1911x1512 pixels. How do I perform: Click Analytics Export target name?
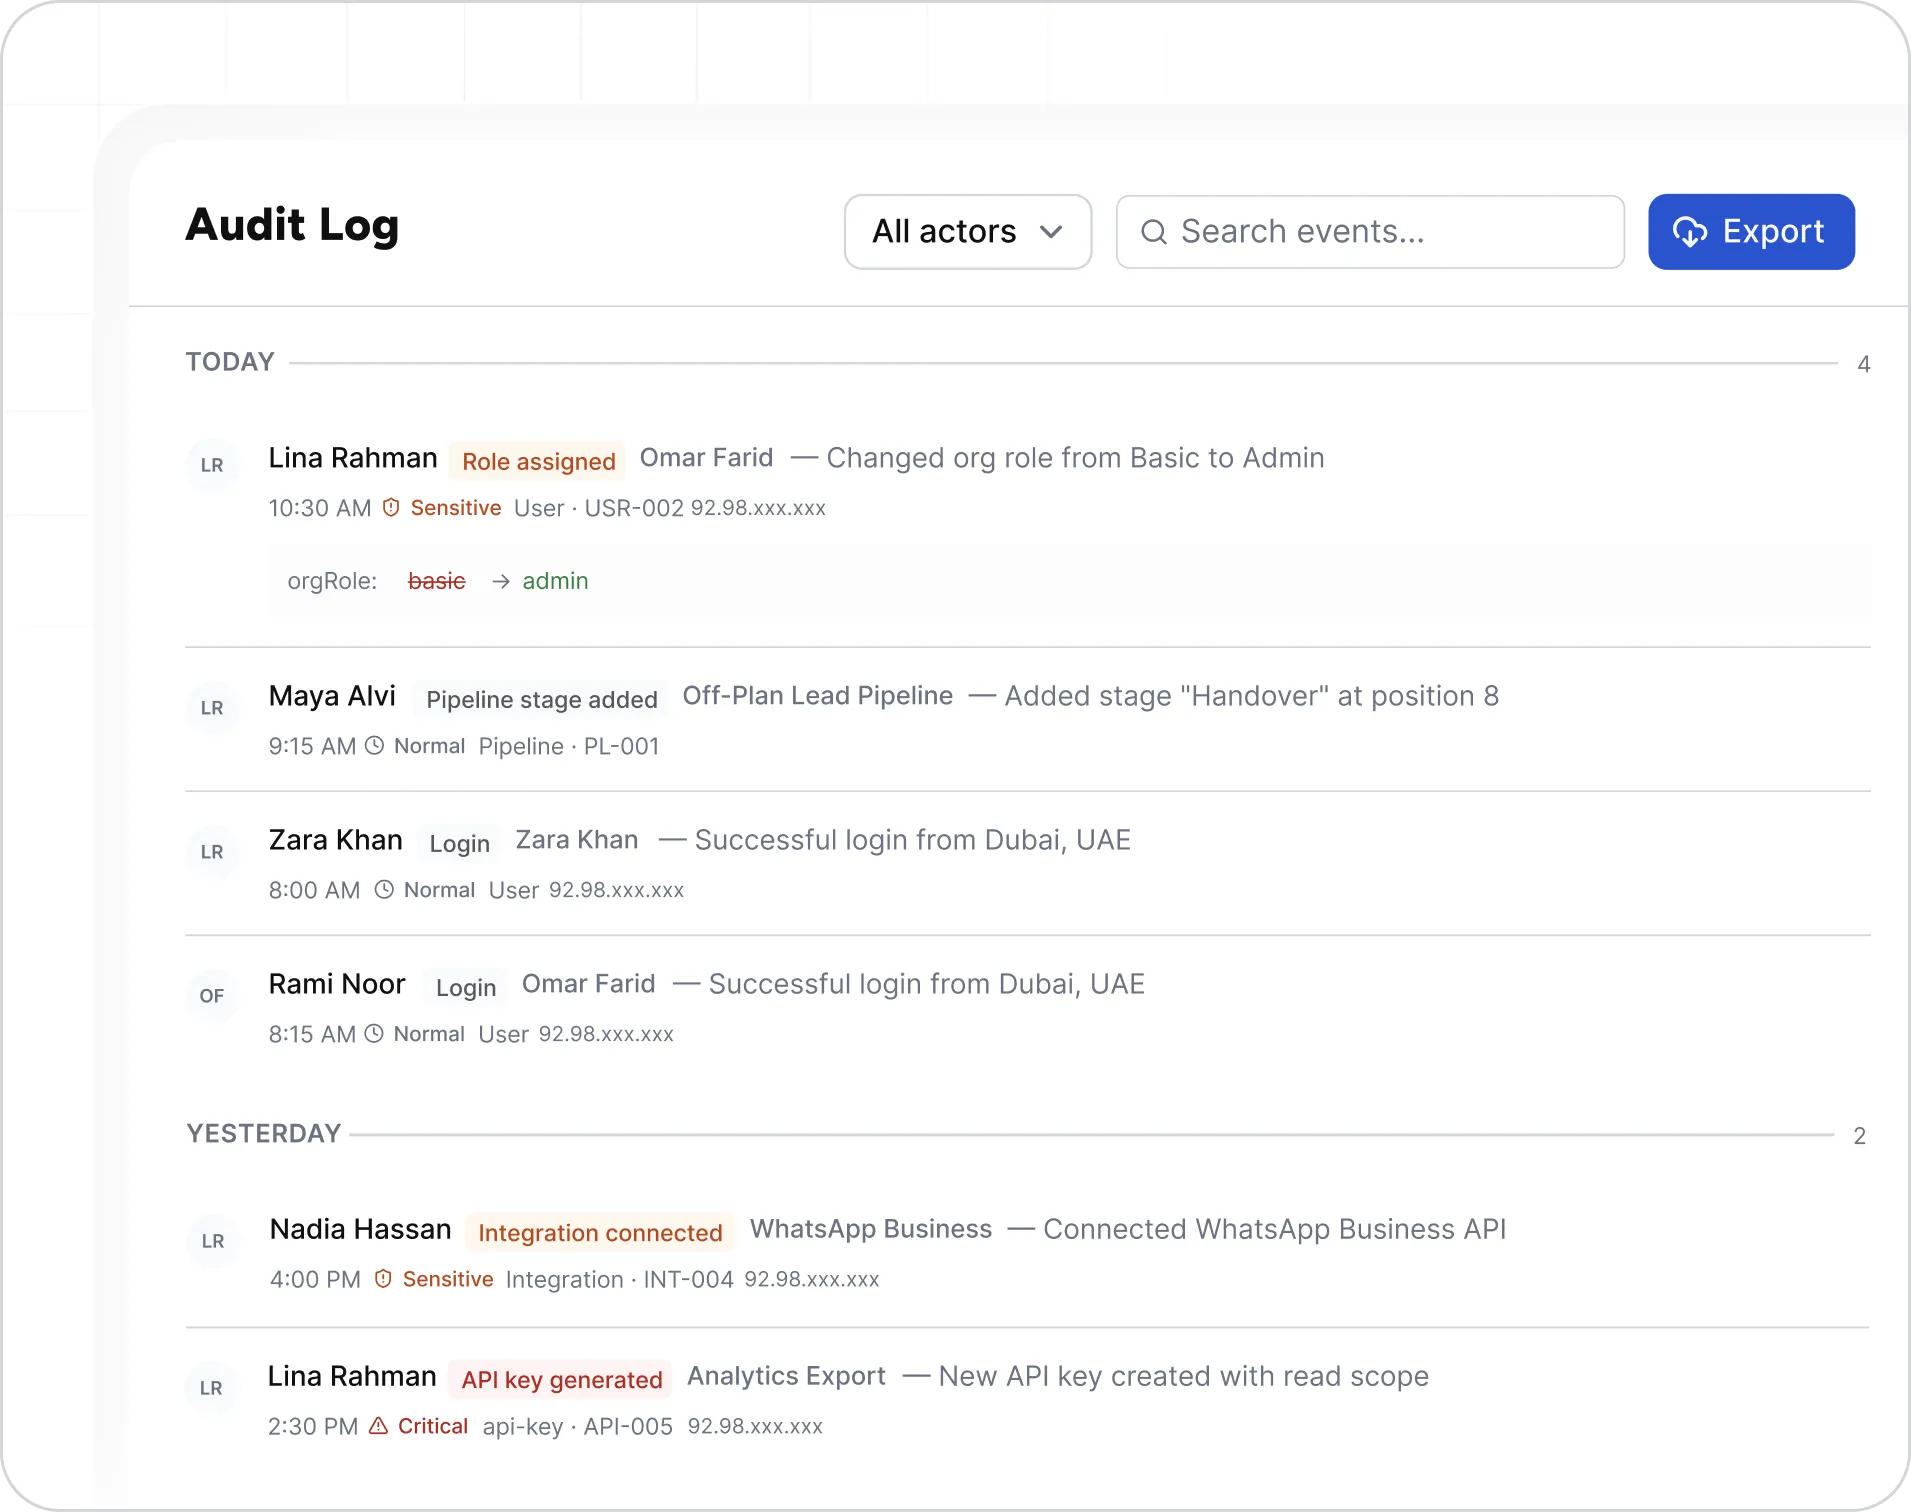787,1376
